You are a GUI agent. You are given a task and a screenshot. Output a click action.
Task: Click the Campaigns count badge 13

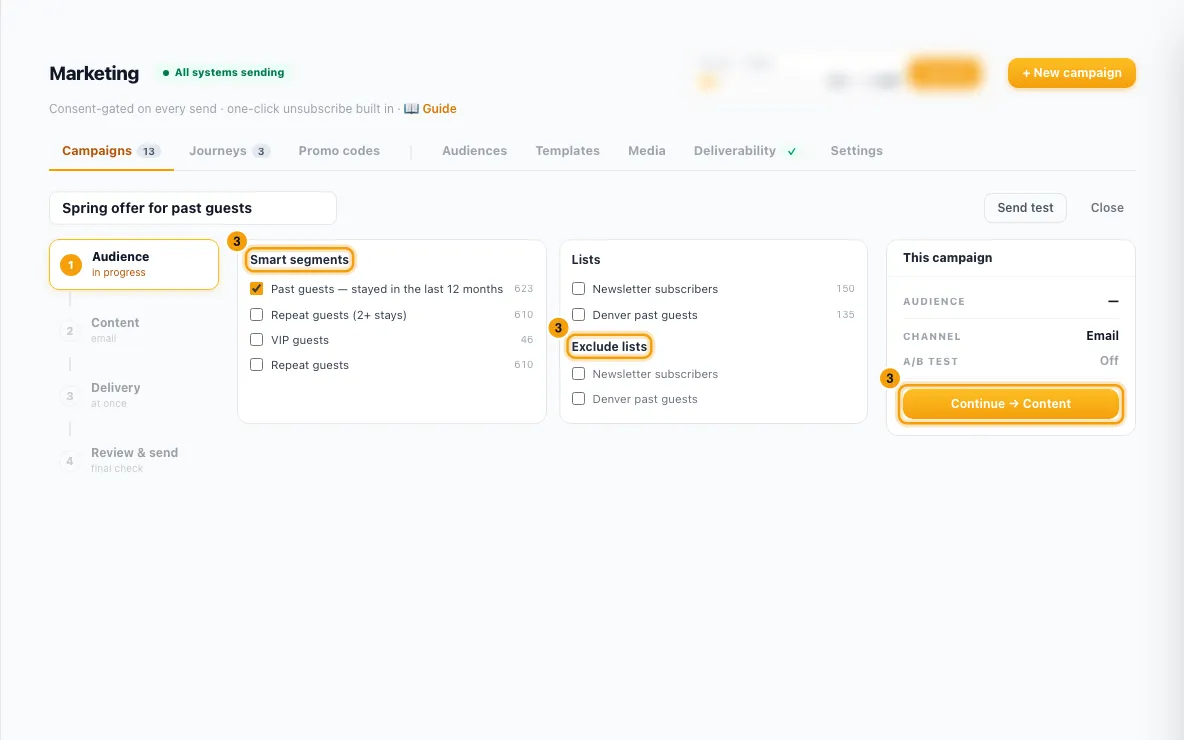point(149,151)
